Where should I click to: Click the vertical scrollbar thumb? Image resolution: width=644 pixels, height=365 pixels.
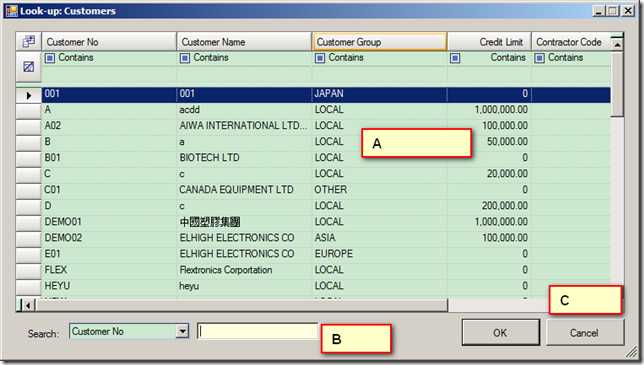(617, 84)
